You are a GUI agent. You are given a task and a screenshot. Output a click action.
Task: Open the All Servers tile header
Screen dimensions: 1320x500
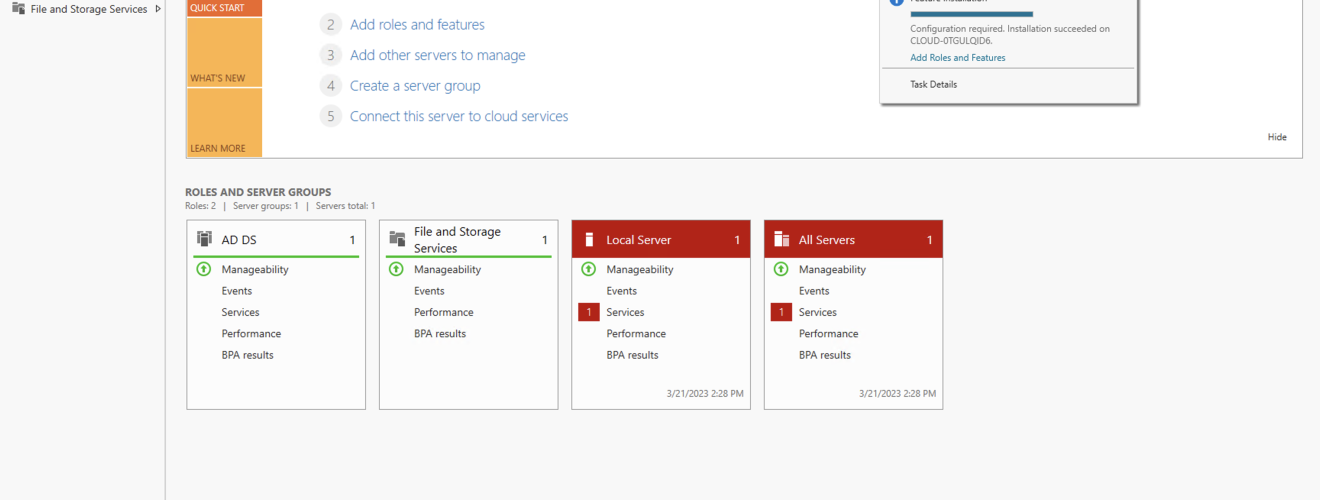pyautogui.click(x=853, y=240)
